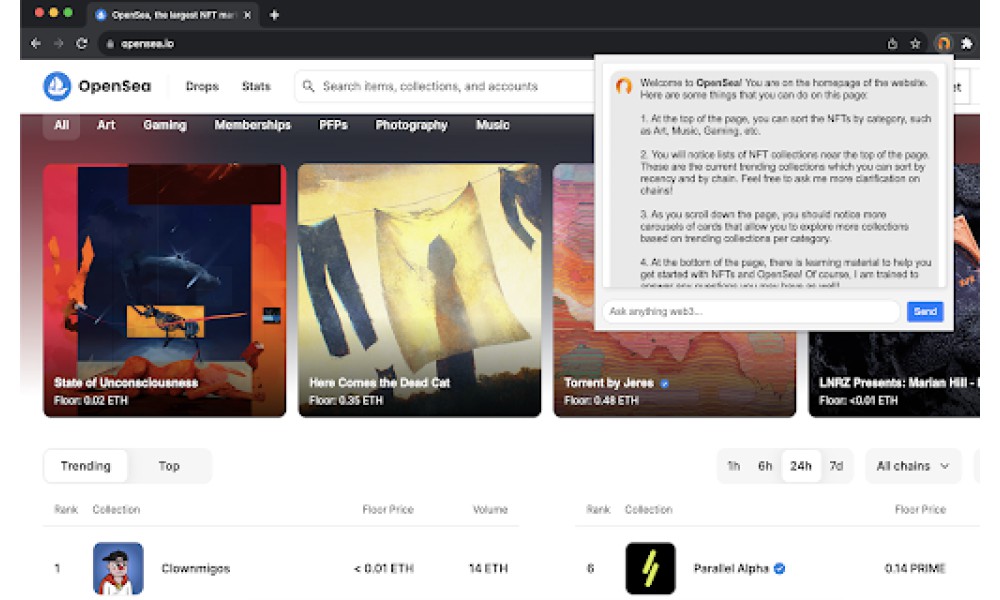Go back using the browser back arrow
This screenshot has height=600, width=1000.
[36, 43]
